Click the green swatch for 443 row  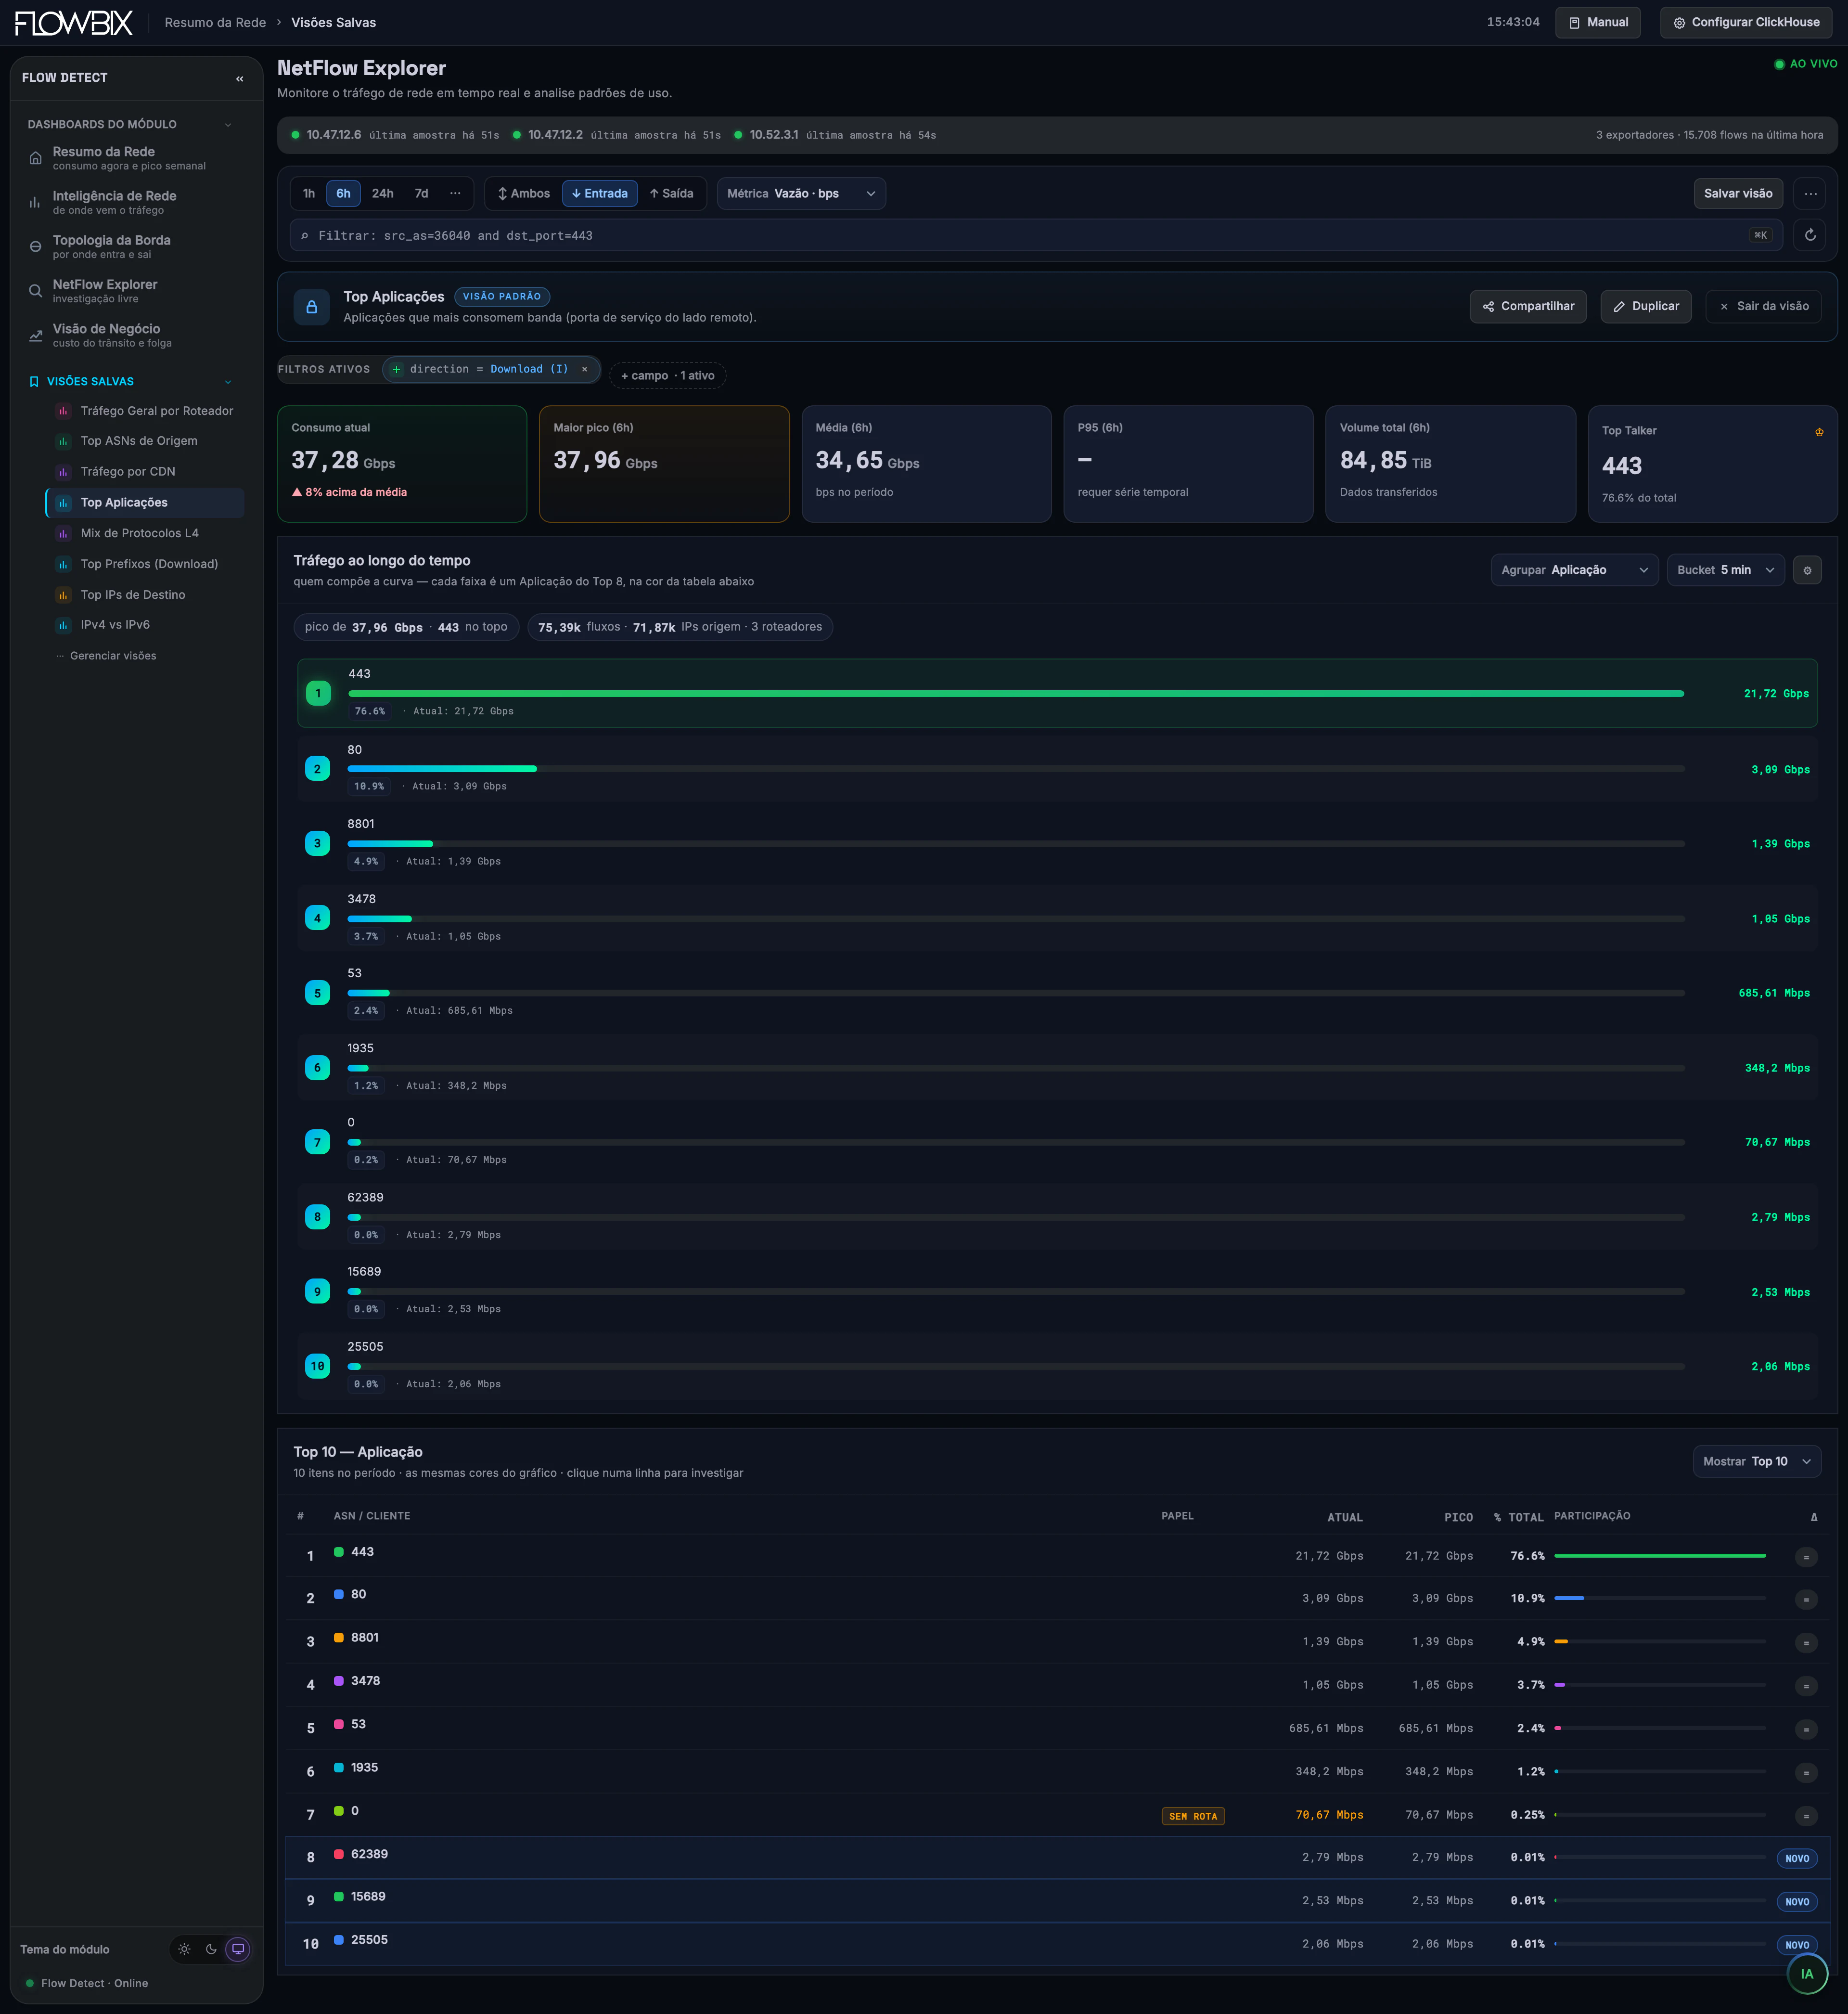pos(339,1552)
